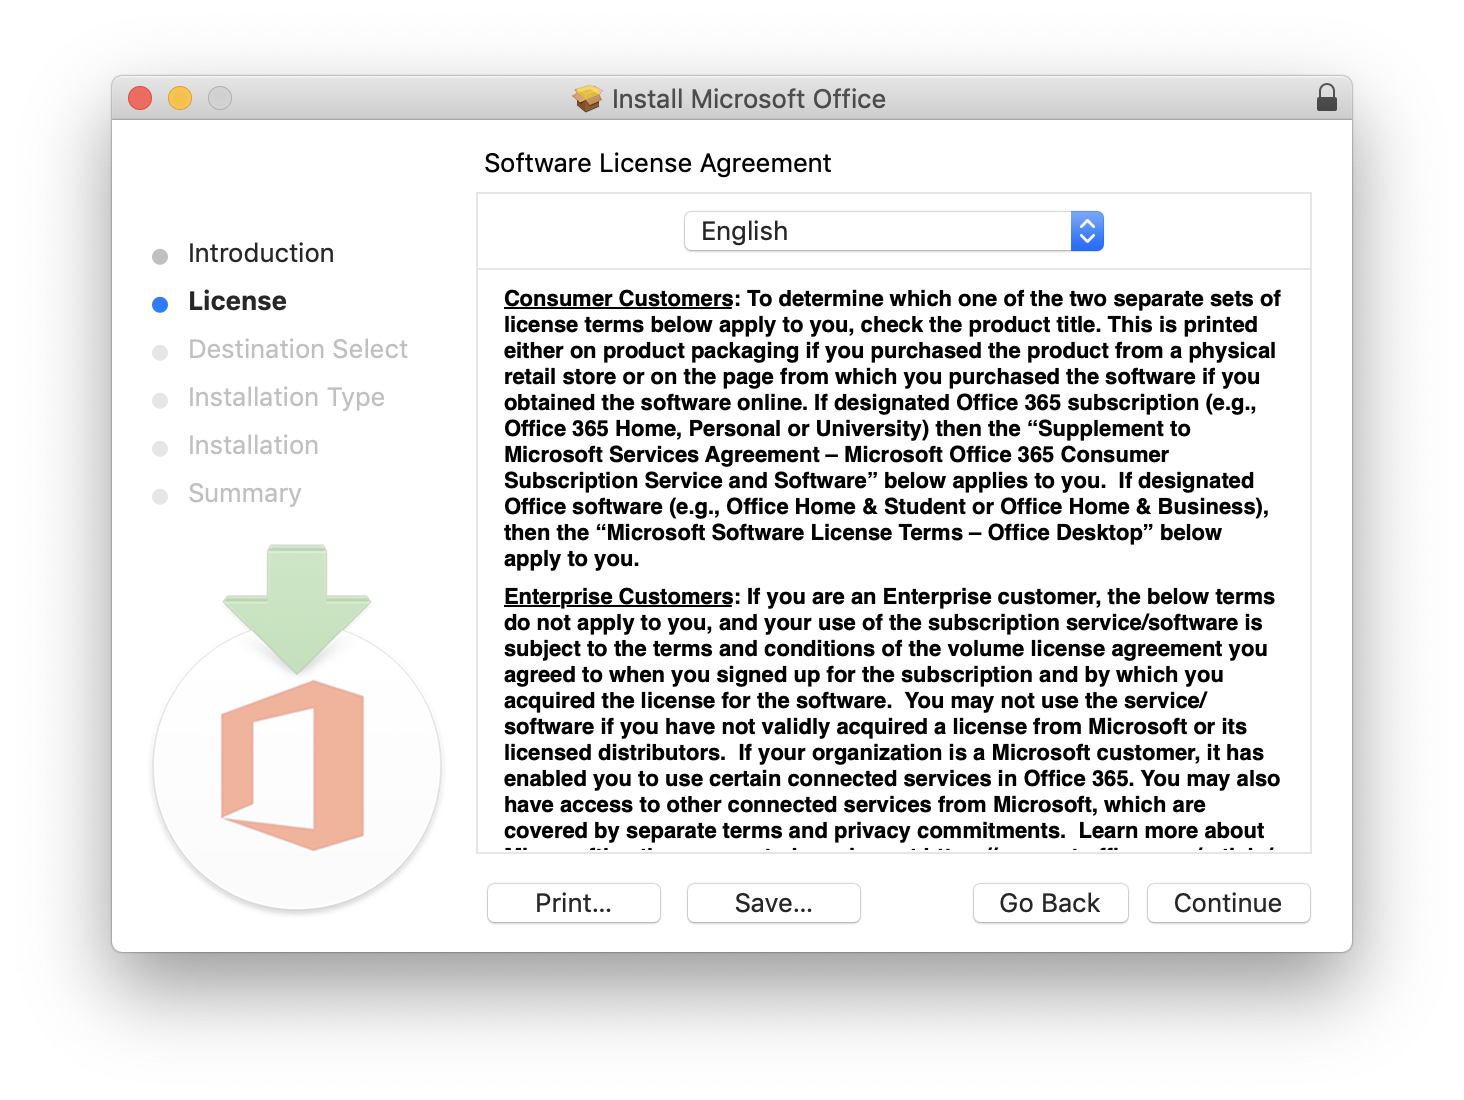The height and width of the screenshot is (1100, 1464).
Task: Click the Software License Agreement heading
Action: coord(658,163)
